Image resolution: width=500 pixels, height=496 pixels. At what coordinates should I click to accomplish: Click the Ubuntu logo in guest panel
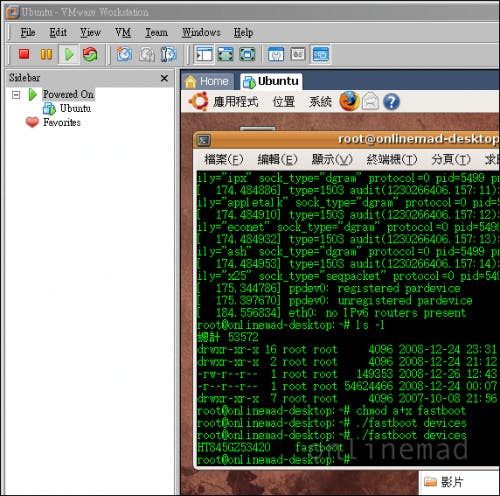click(x=198, y=101)
